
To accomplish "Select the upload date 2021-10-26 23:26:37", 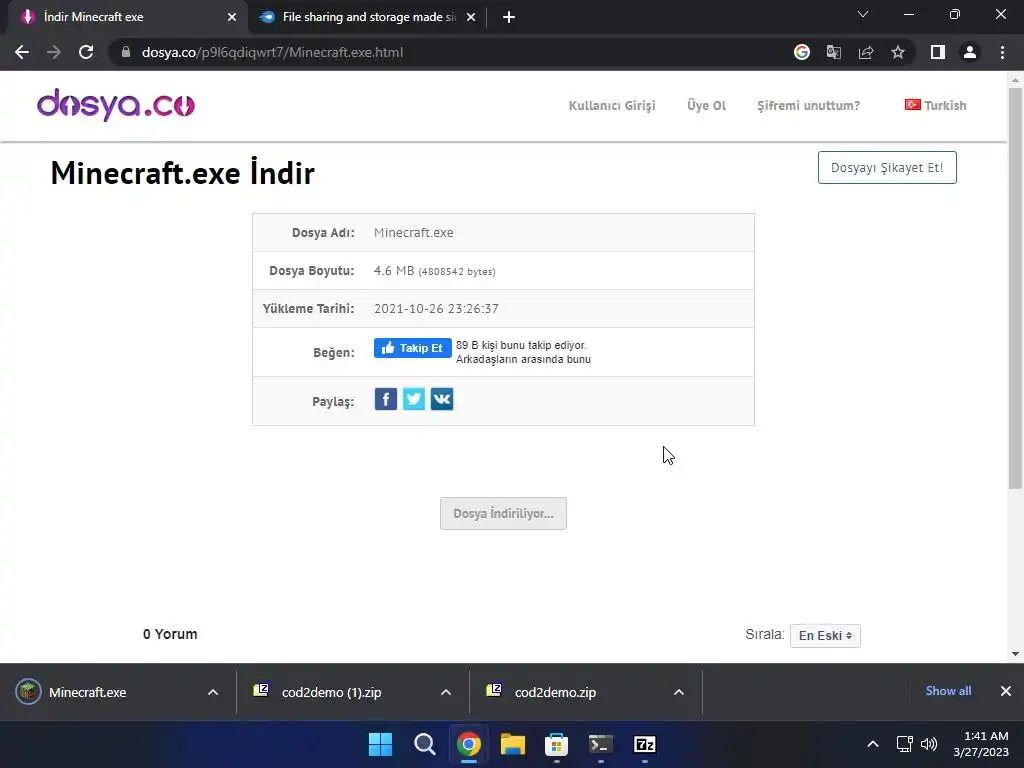I will pos(436,309).
